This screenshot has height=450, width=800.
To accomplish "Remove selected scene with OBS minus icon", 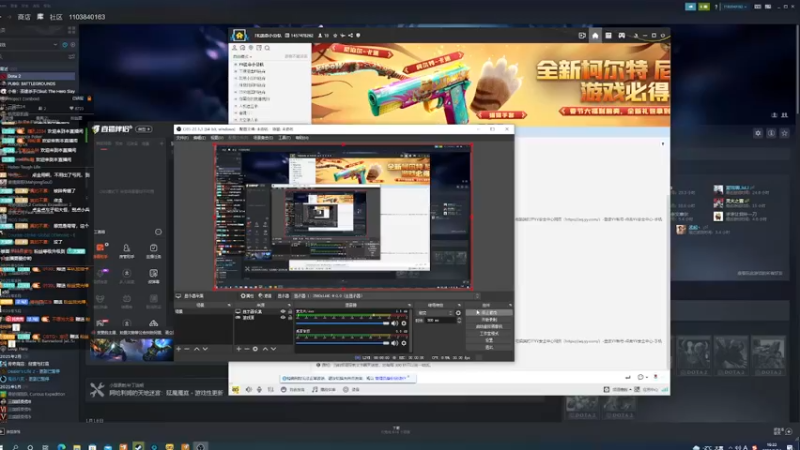I will pos(187,349).
